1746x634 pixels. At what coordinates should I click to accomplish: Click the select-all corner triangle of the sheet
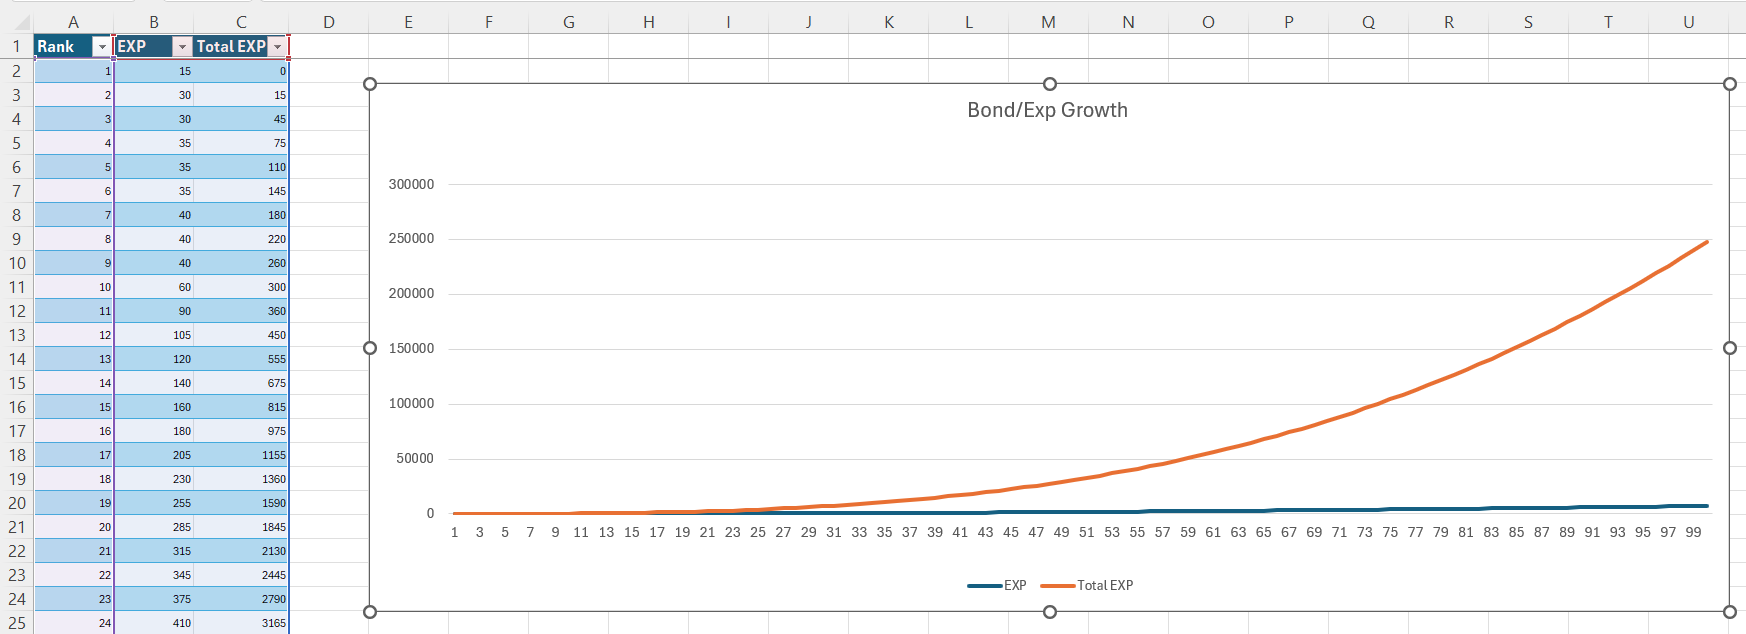click(22, 22)
